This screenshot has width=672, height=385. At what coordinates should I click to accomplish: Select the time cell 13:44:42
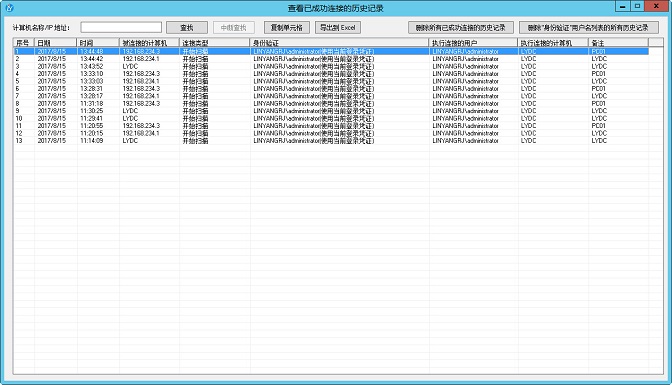(x=91, y=59)
